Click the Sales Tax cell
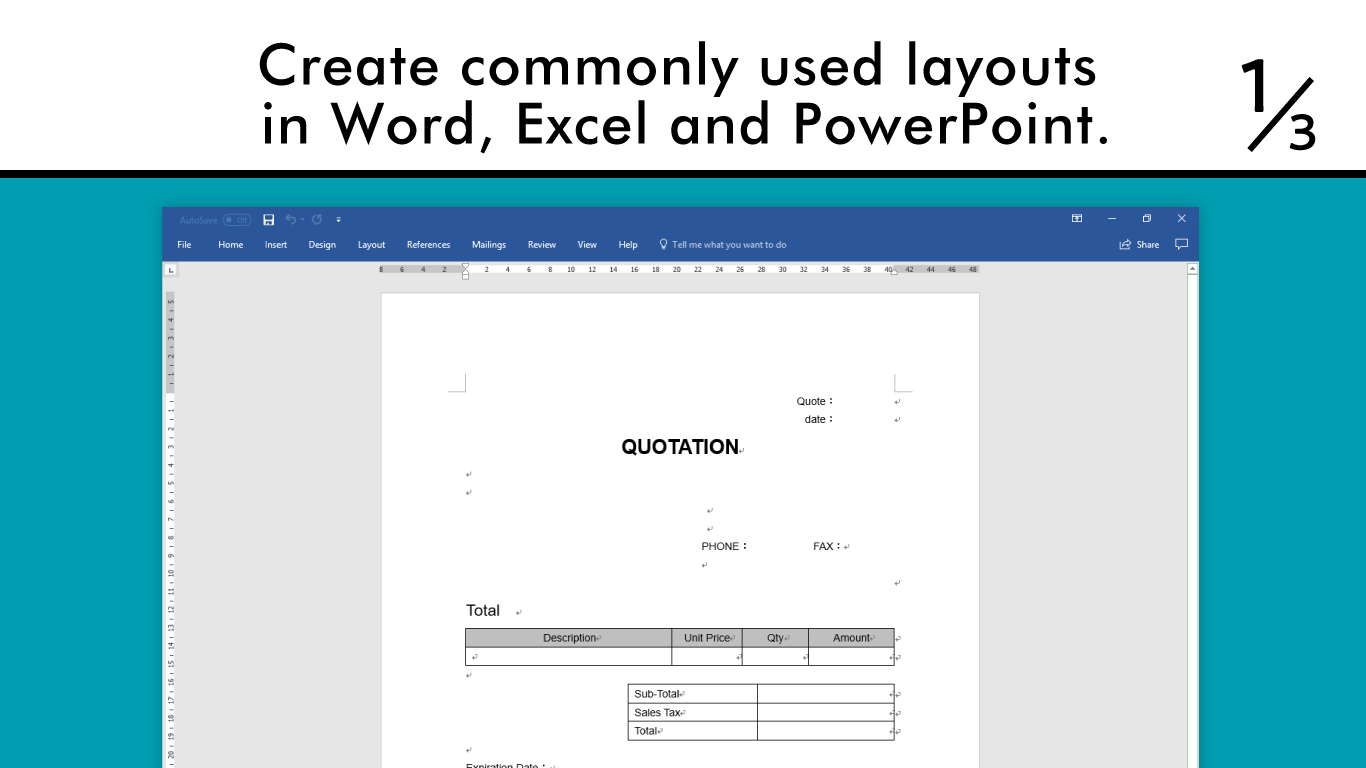Screen dimensions: 1366x768 pos(692,712)
